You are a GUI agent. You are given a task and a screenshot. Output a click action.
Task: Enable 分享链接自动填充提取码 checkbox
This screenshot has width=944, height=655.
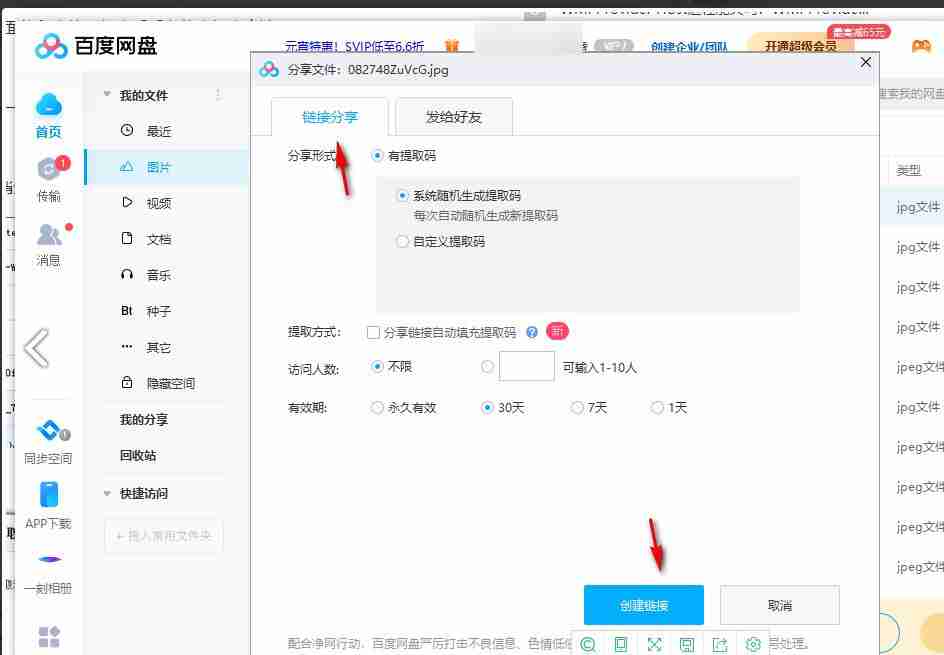coord(373,331)
